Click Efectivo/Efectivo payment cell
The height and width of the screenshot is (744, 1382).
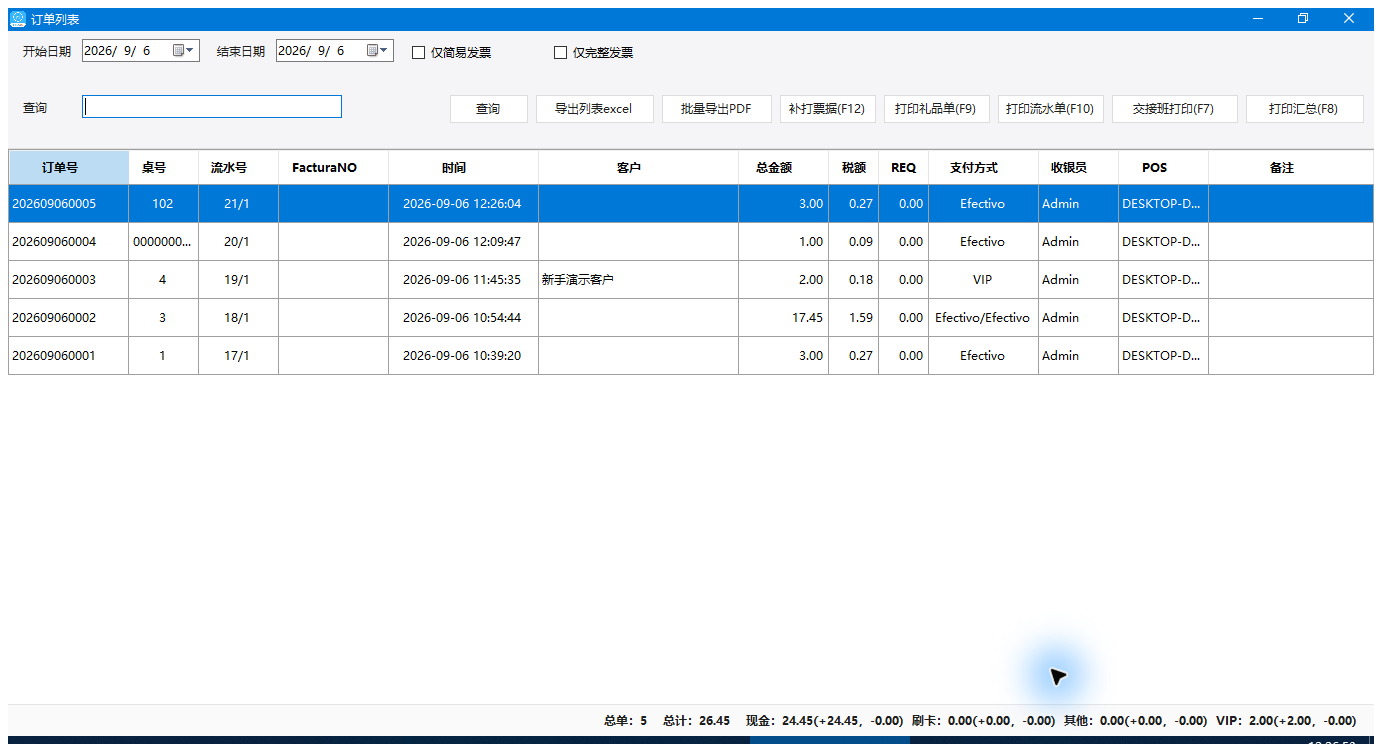(984, 318)
